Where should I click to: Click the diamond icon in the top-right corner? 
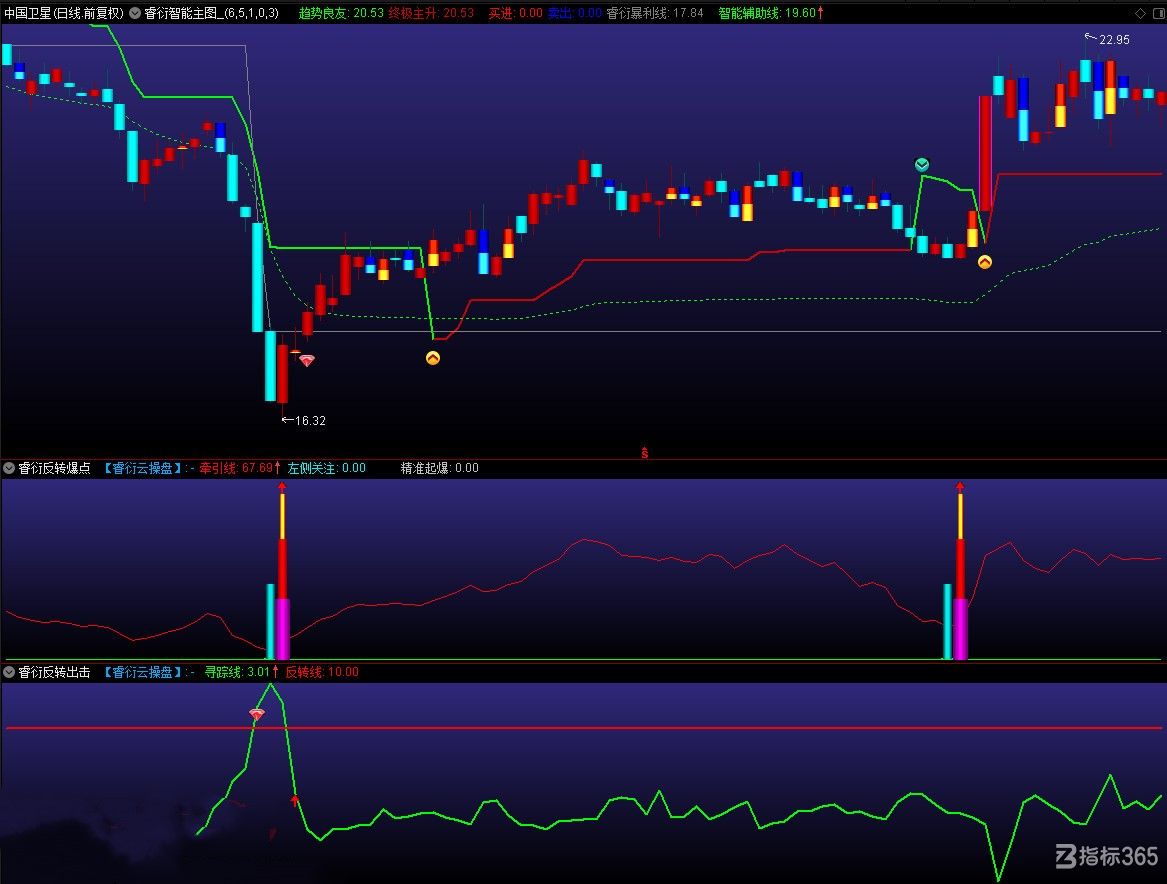[x=1140, y=13]
